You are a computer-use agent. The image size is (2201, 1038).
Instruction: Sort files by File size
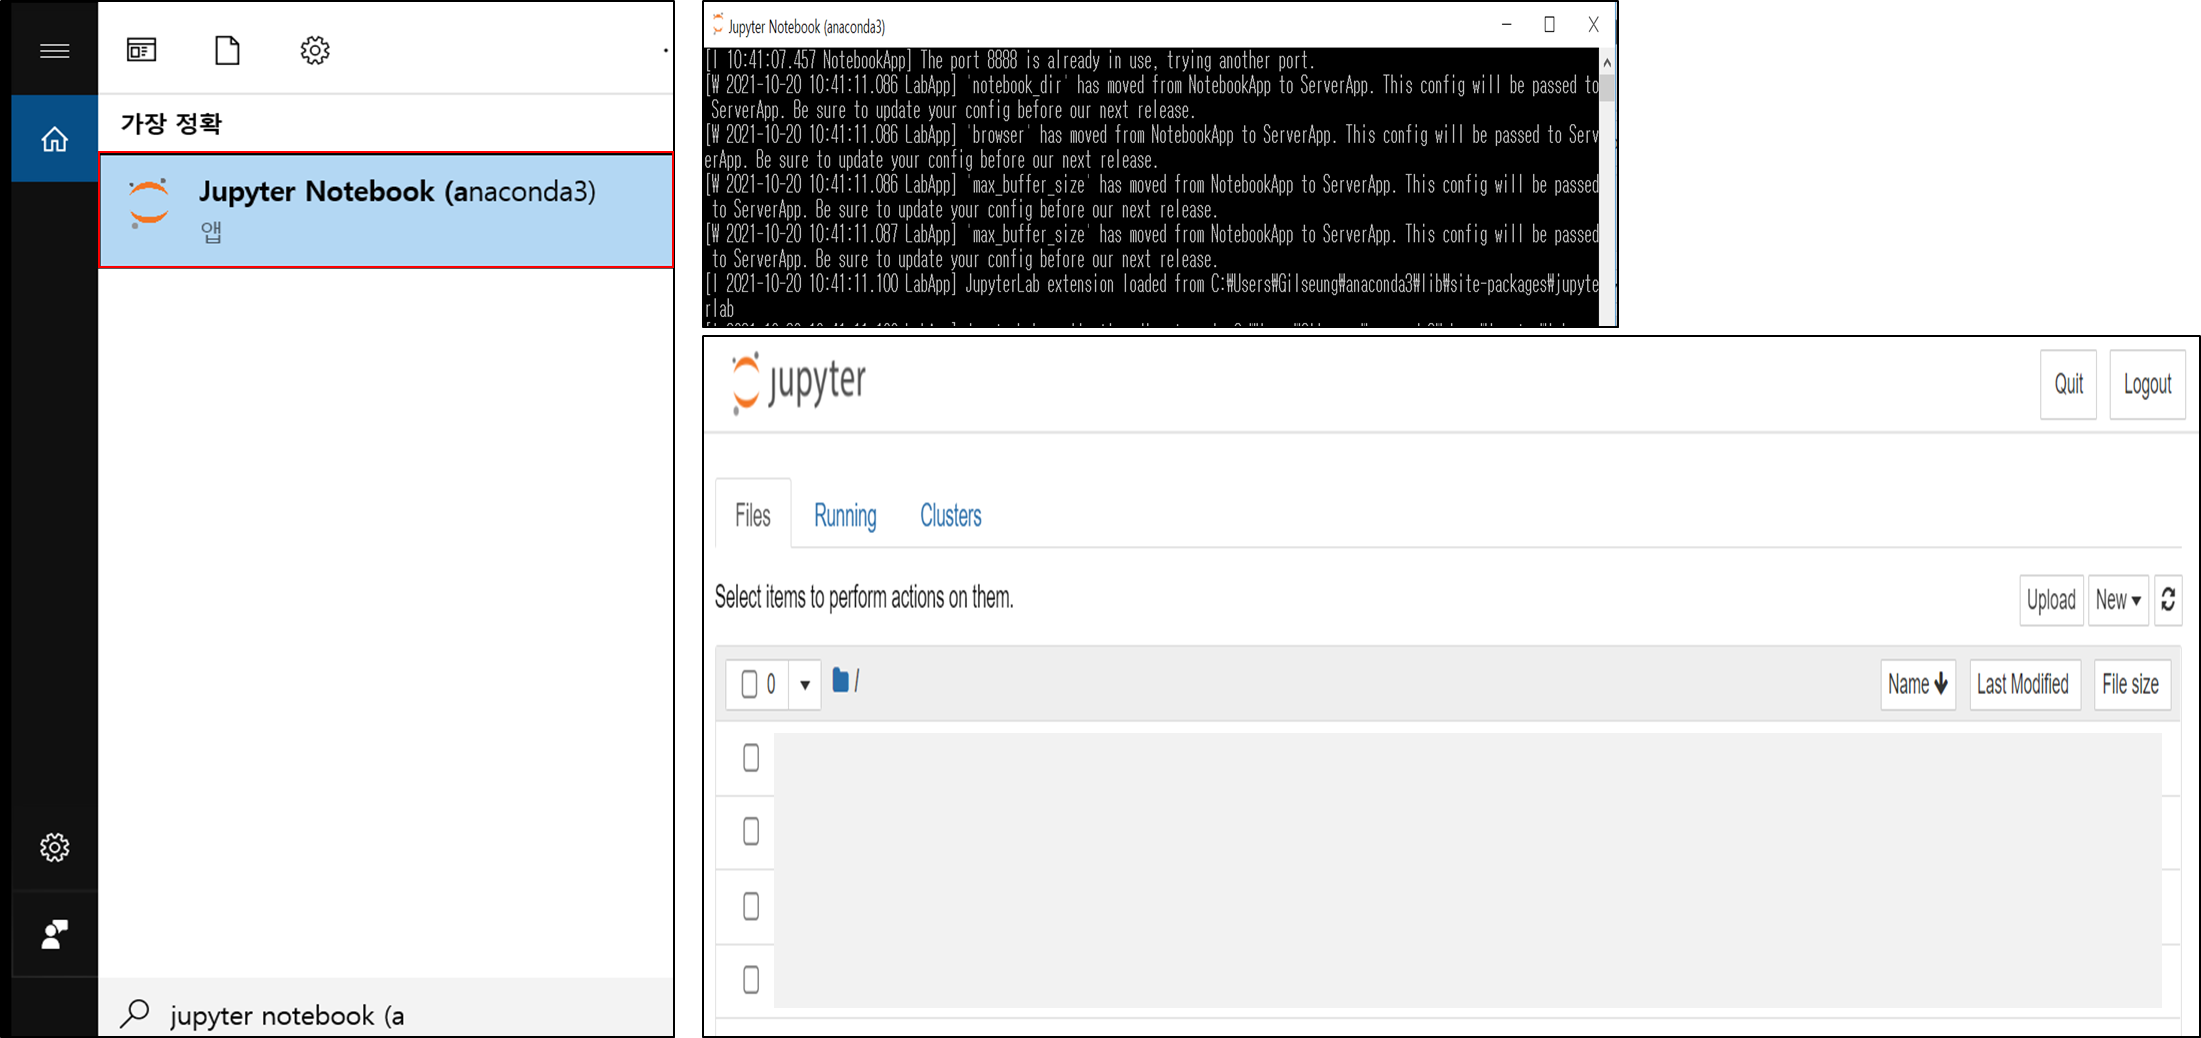coord(2131,684)
